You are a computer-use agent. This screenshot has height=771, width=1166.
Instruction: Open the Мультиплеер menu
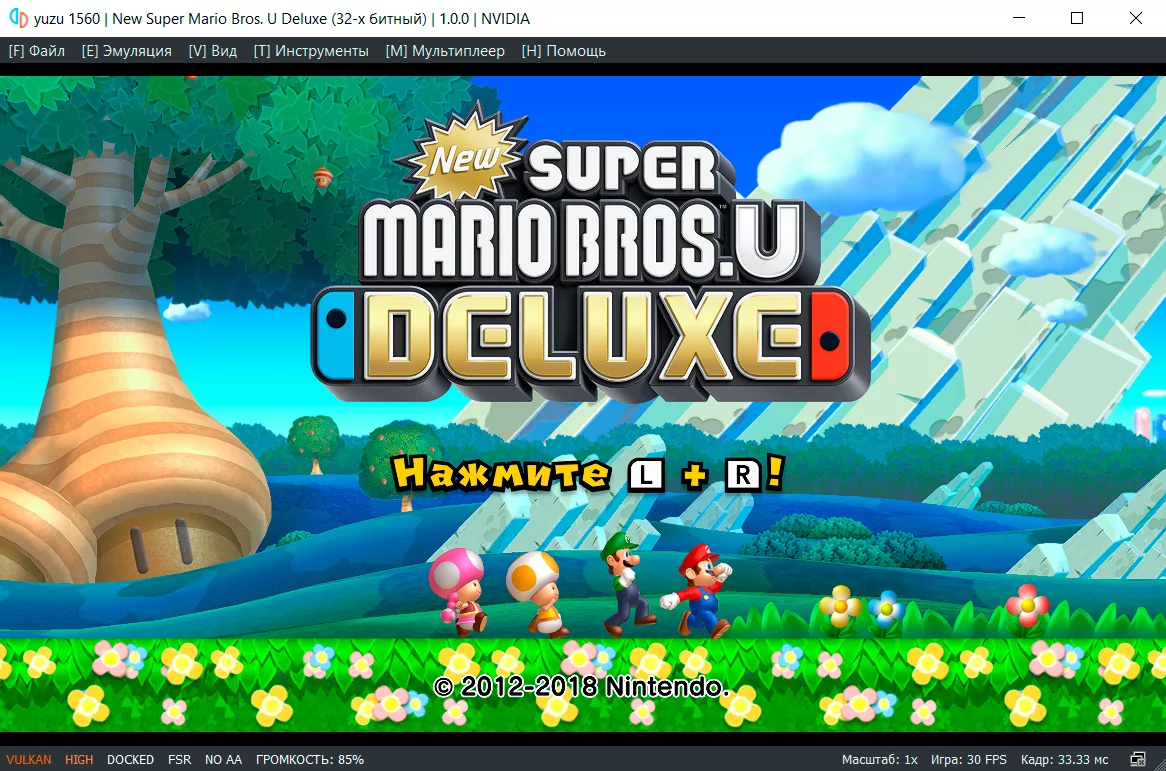[x=445, y=51]
